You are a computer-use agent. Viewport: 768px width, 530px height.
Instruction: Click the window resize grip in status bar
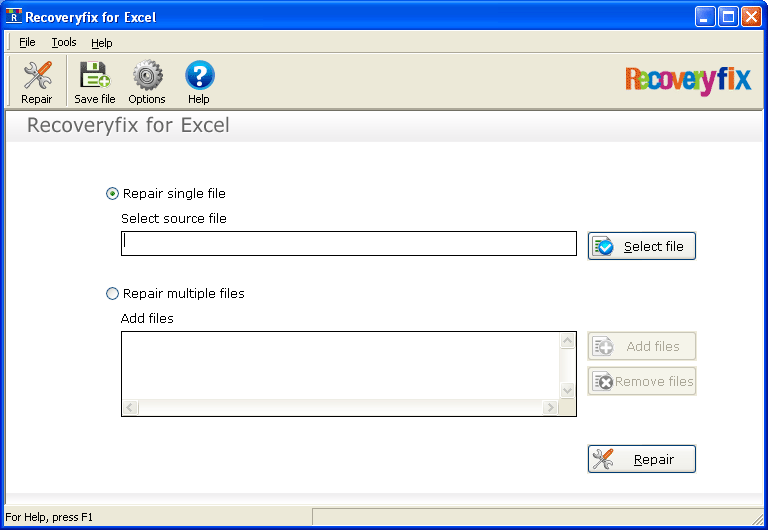[758, 518]
